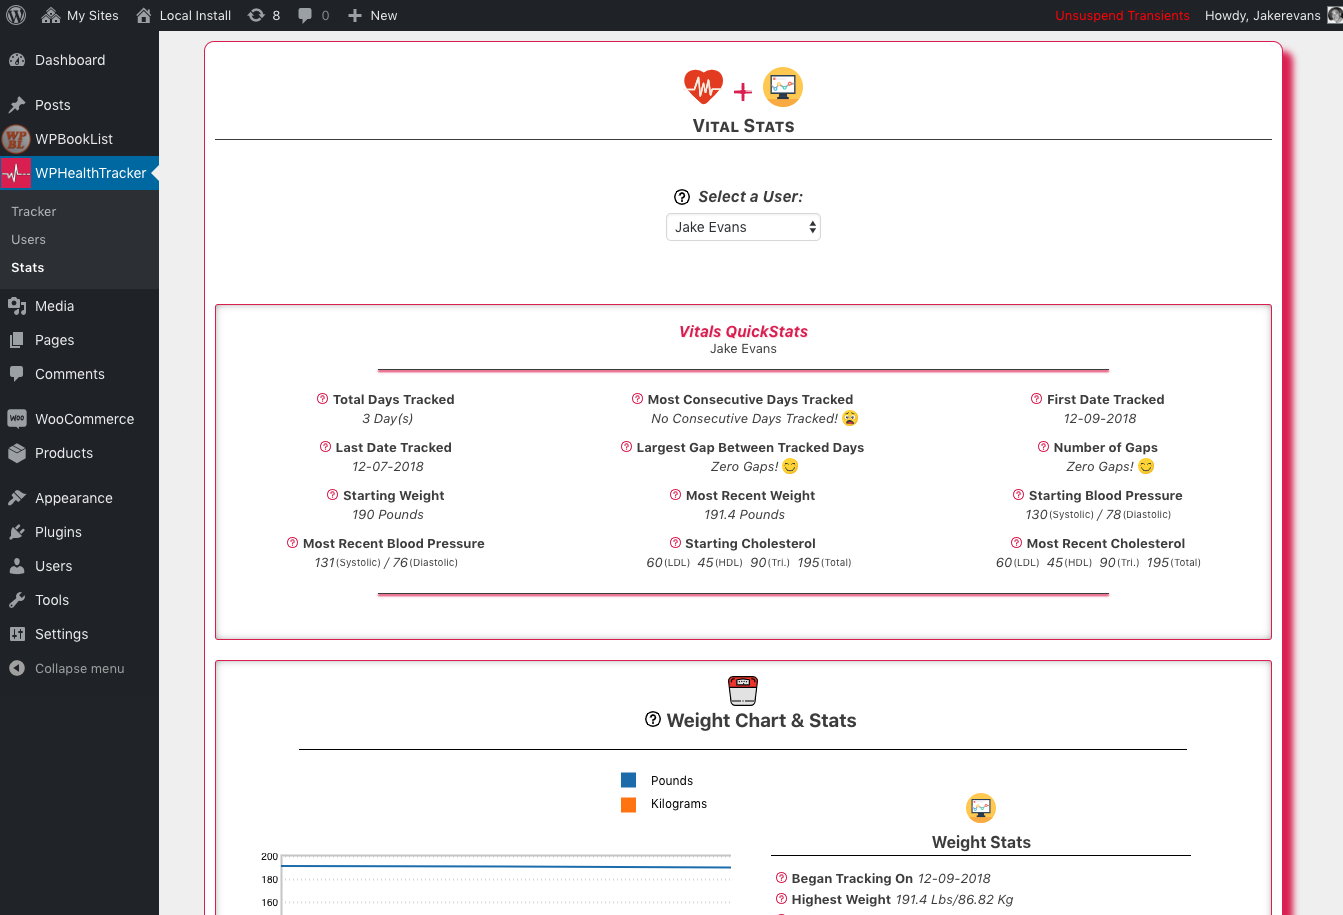1343x915 pixels.
Task: Open the Tracker submenu page
Action: click(34, 212)
